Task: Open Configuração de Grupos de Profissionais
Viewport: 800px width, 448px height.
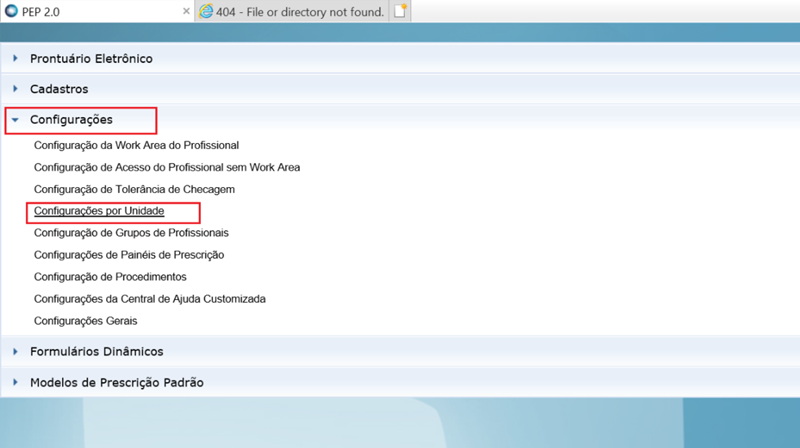Action: tap(131, 233)
